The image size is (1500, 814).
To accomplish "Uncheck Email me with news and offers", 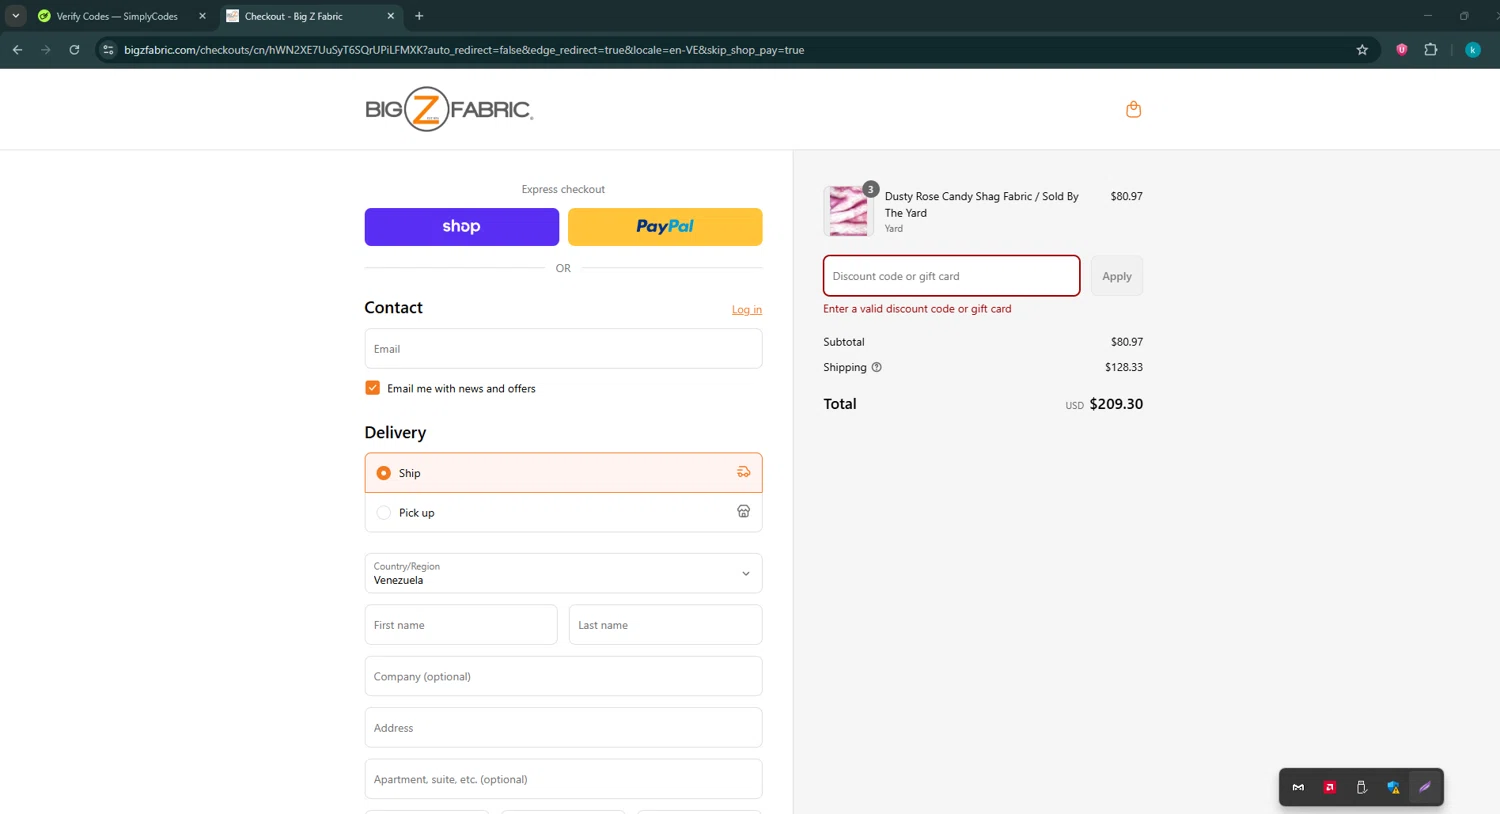I will pyautogui.click(x=373, y=388).
